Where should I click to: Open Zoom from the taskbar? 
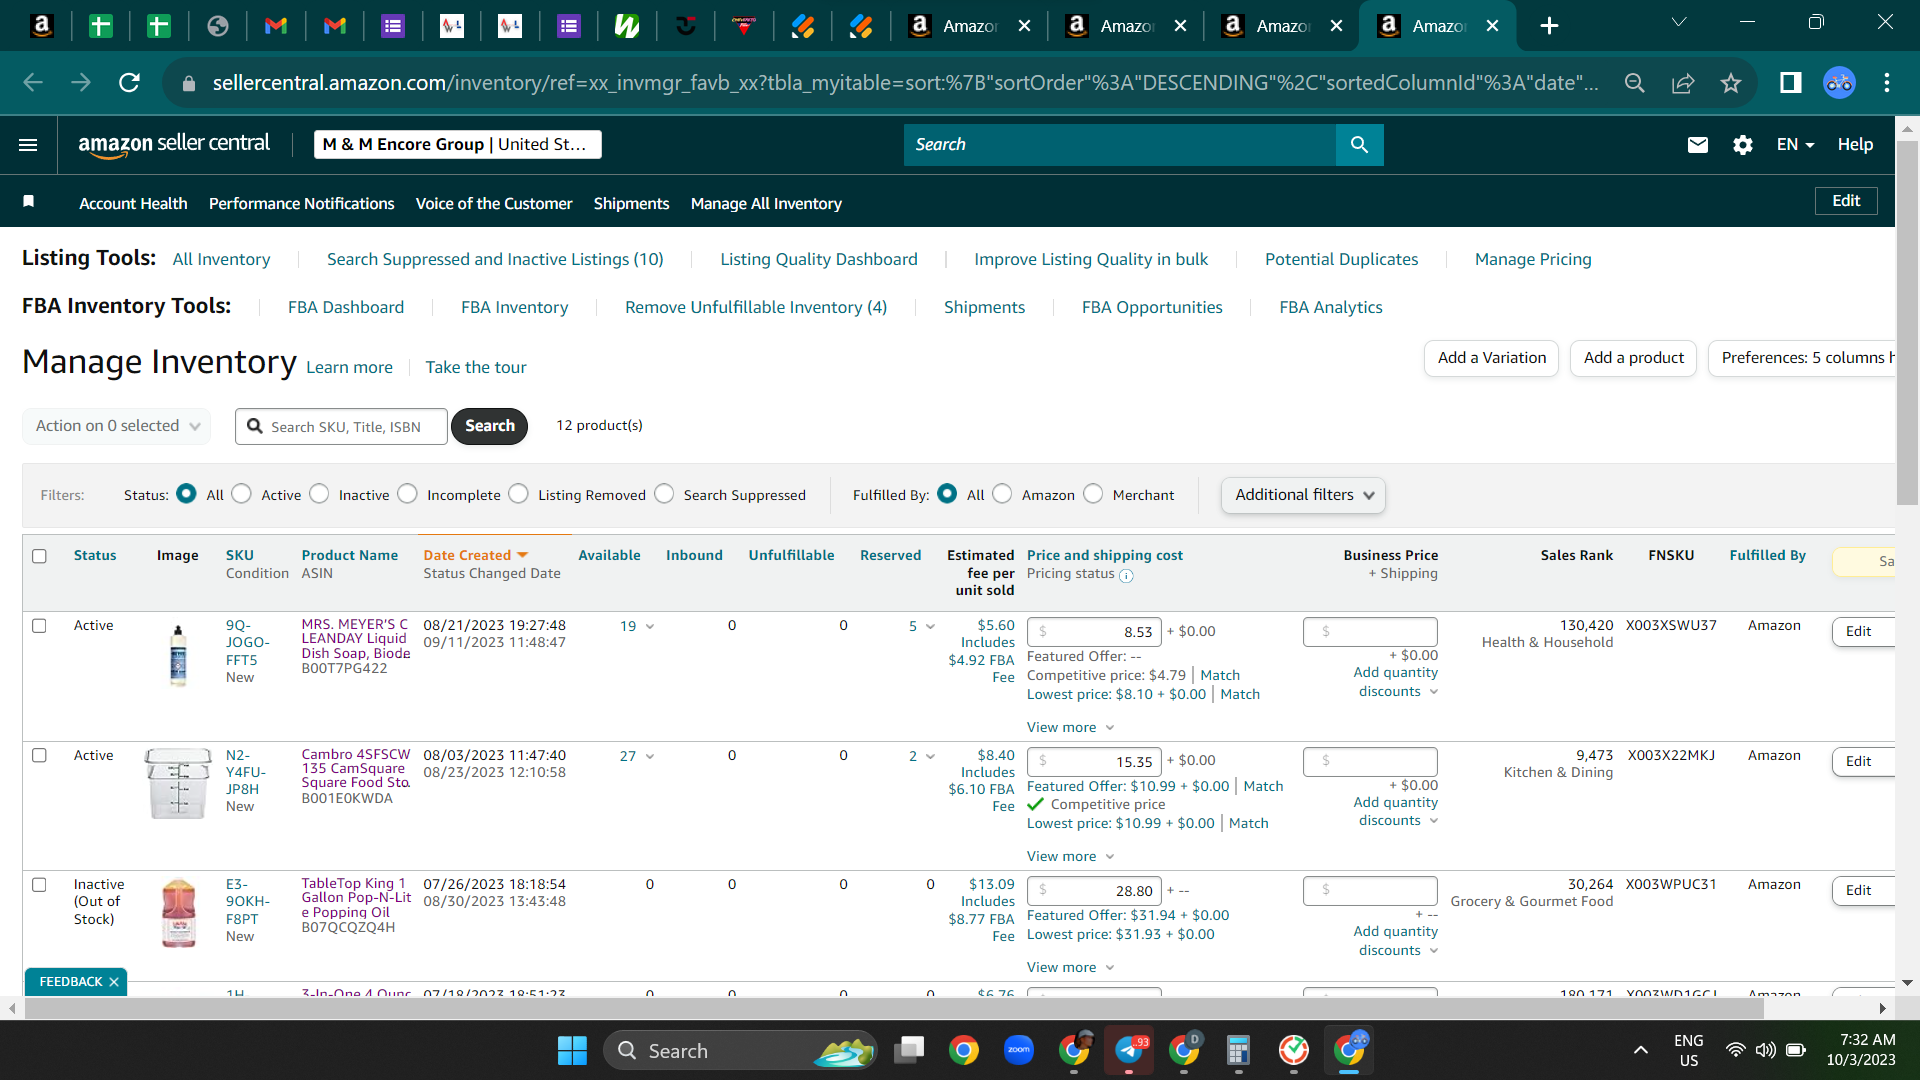(x=1019, y=1050)
